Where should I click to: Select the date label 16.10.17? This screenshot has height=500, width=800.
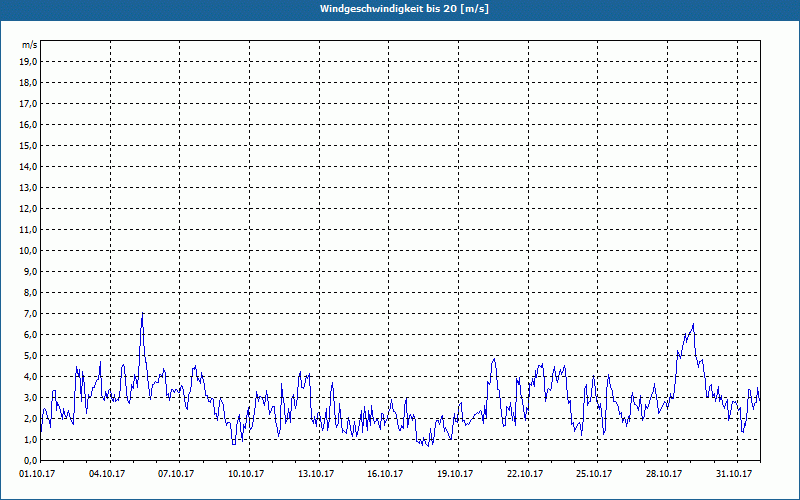(x=385, y=474)
